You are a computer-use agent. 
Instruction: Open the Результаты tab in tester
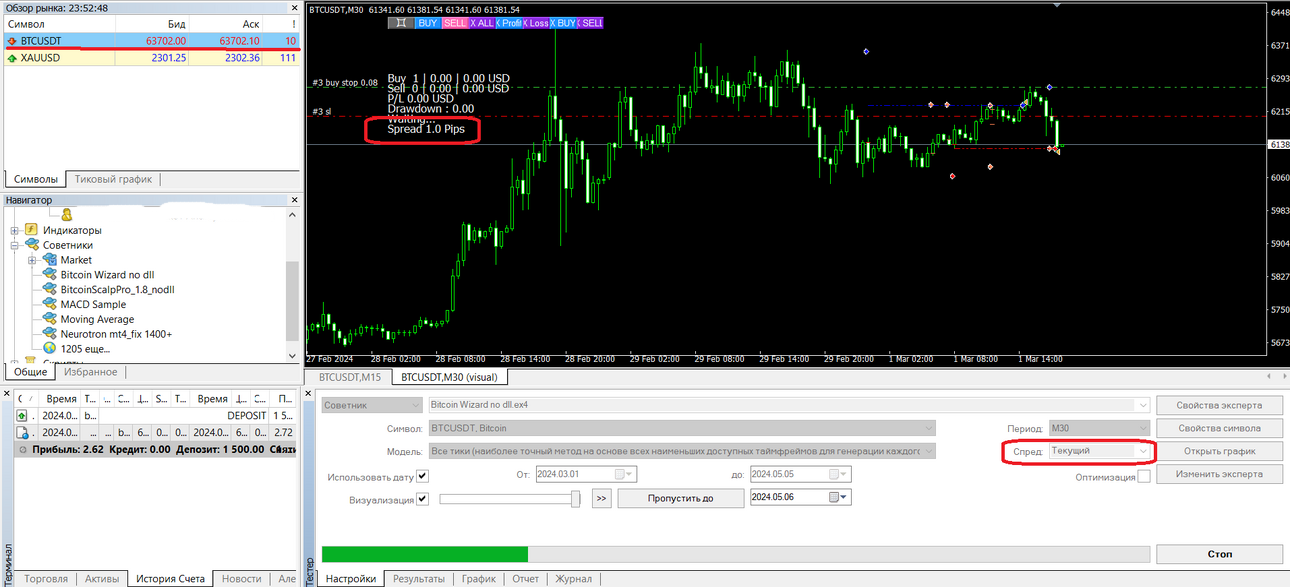coord(418,578)
